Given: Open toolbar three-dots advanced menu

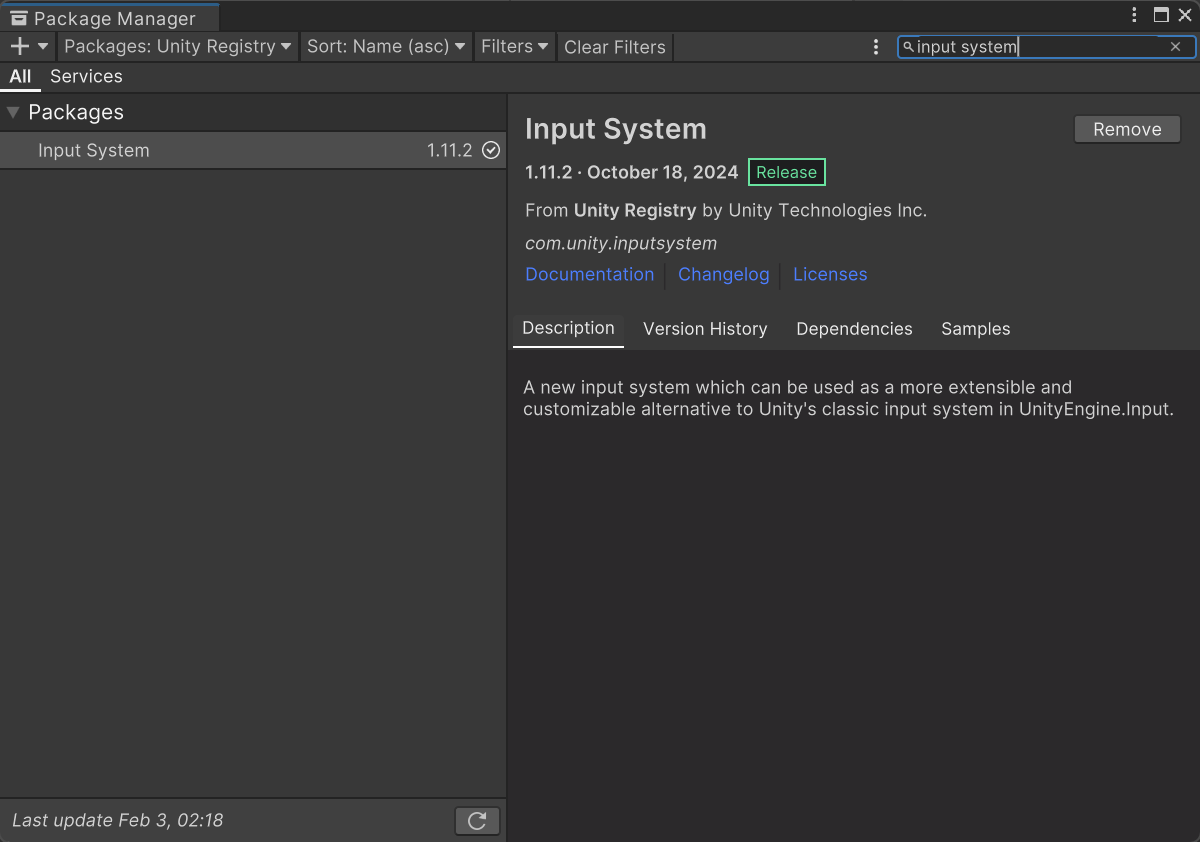Looking at the screenshot, I should tap(876, 47).
